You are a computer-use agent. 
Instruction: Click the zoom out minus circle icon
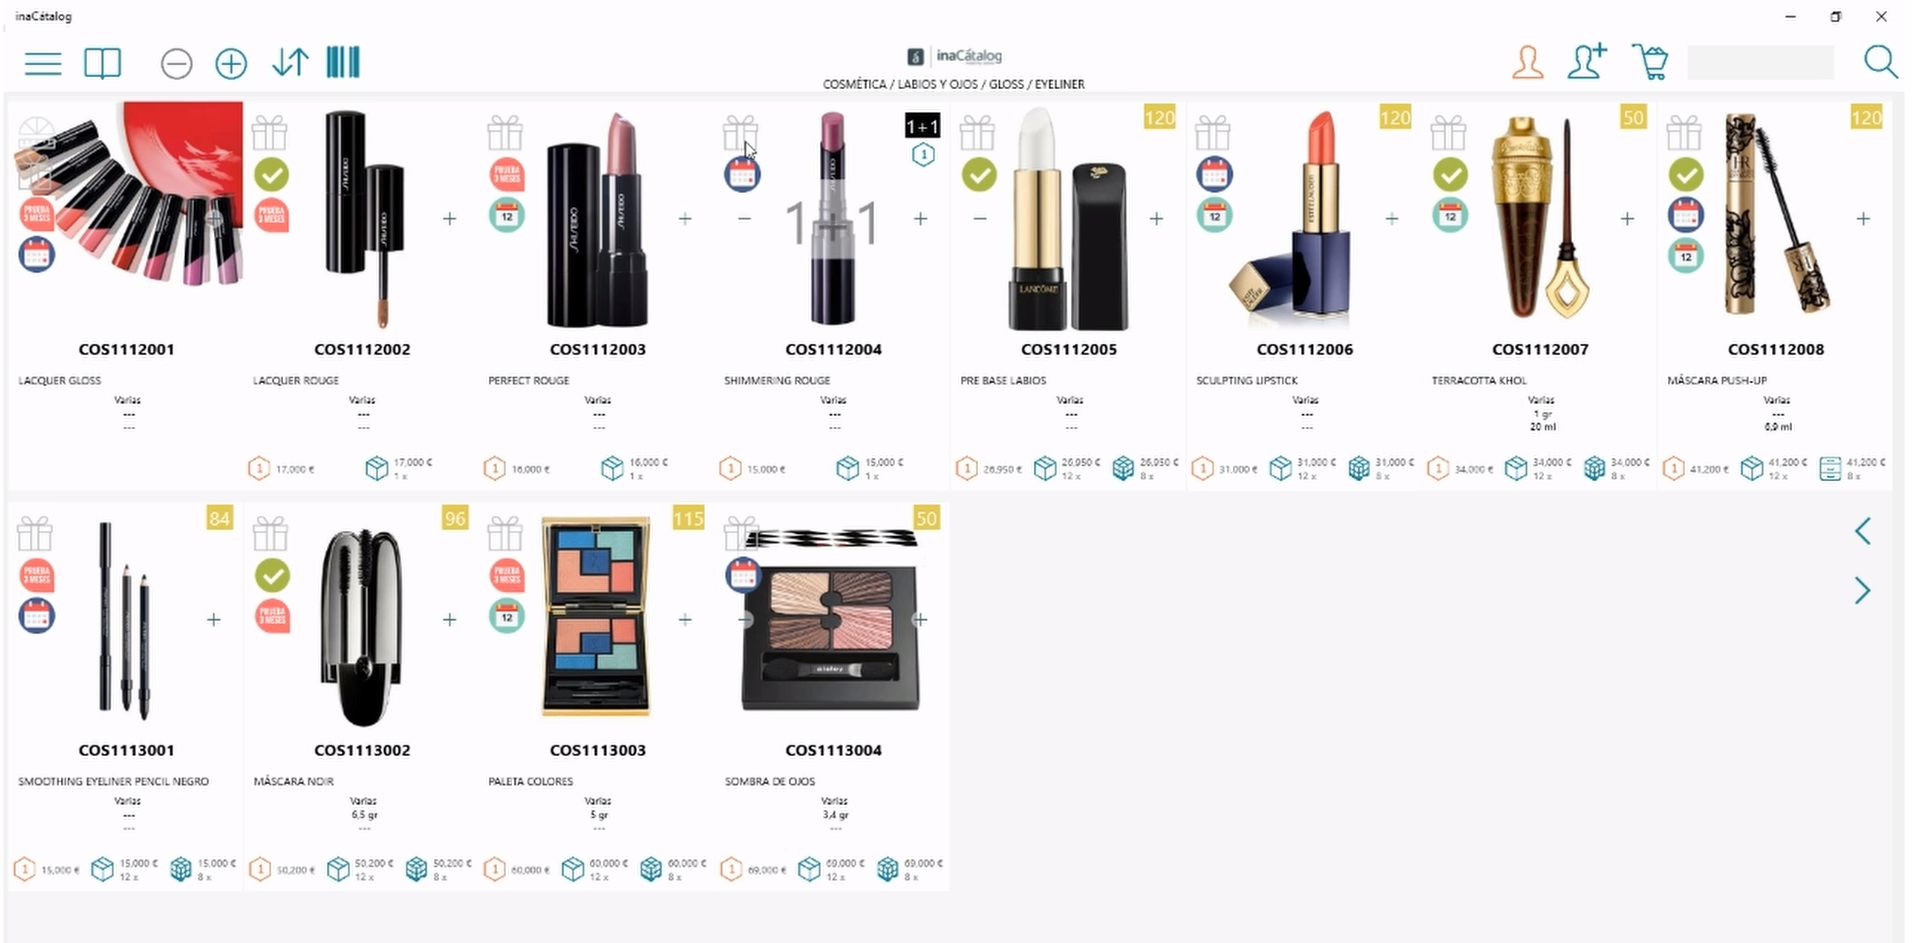pos(176,64)
